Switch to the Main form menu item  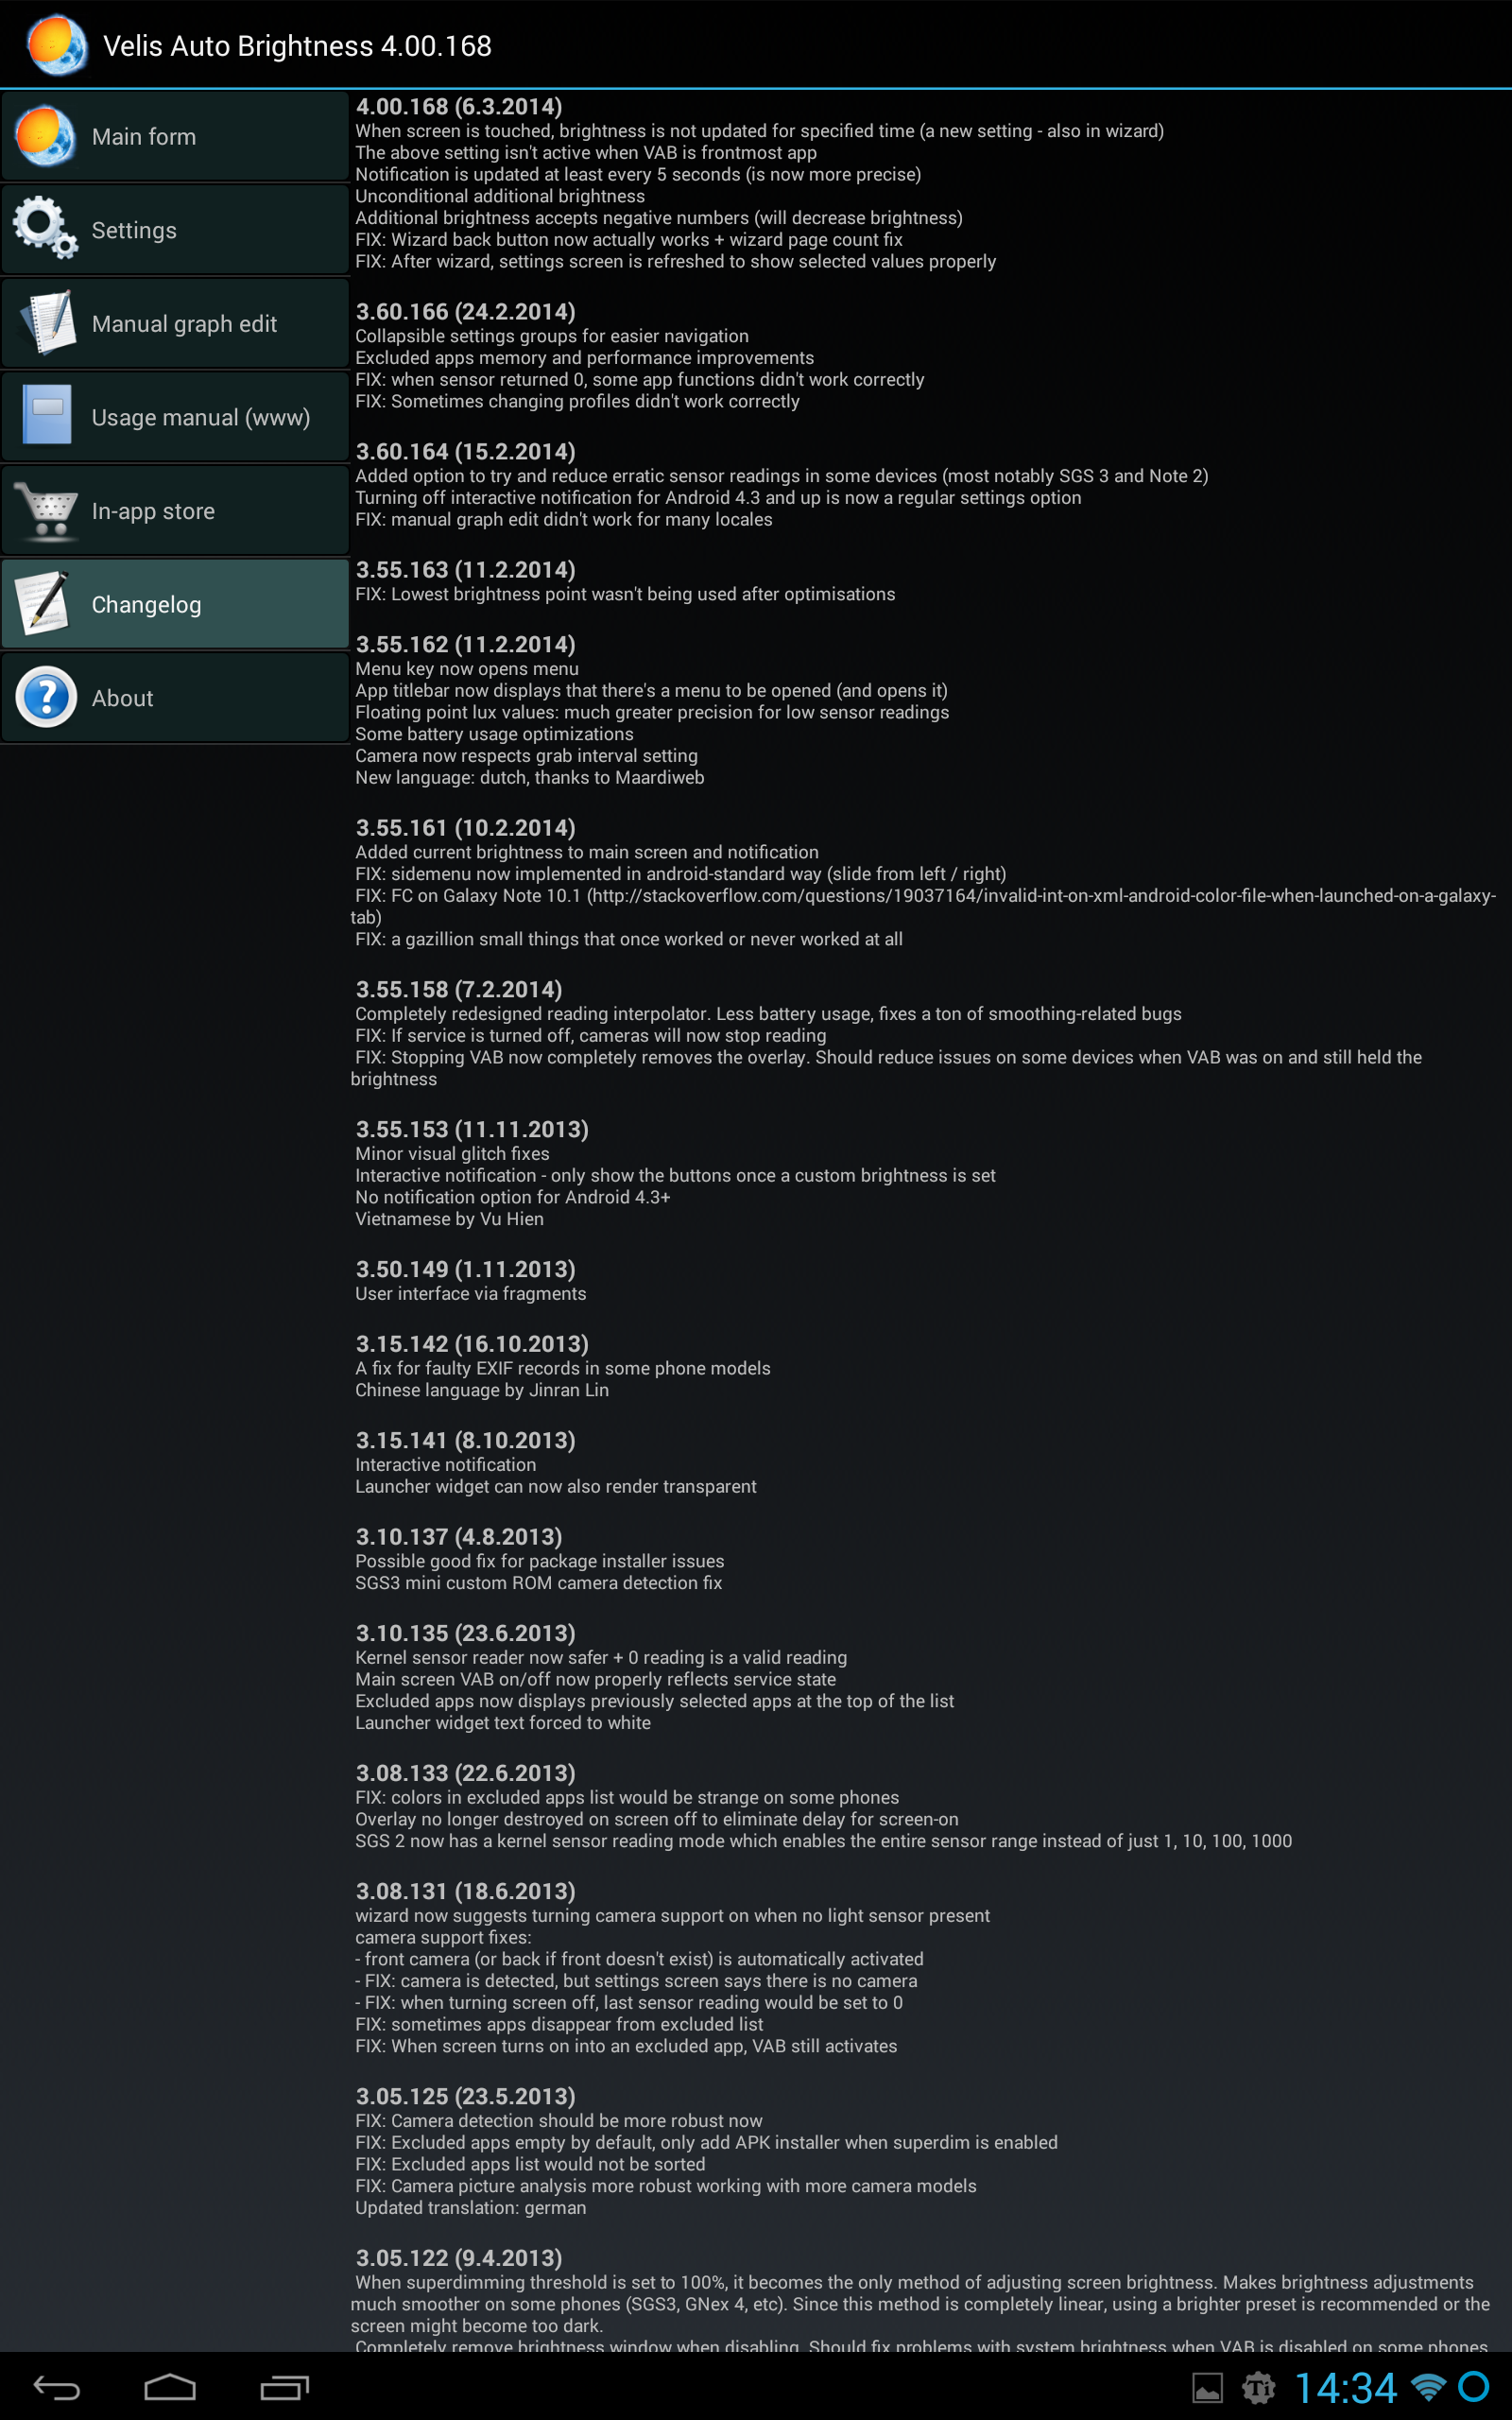[x=175, y=136]
